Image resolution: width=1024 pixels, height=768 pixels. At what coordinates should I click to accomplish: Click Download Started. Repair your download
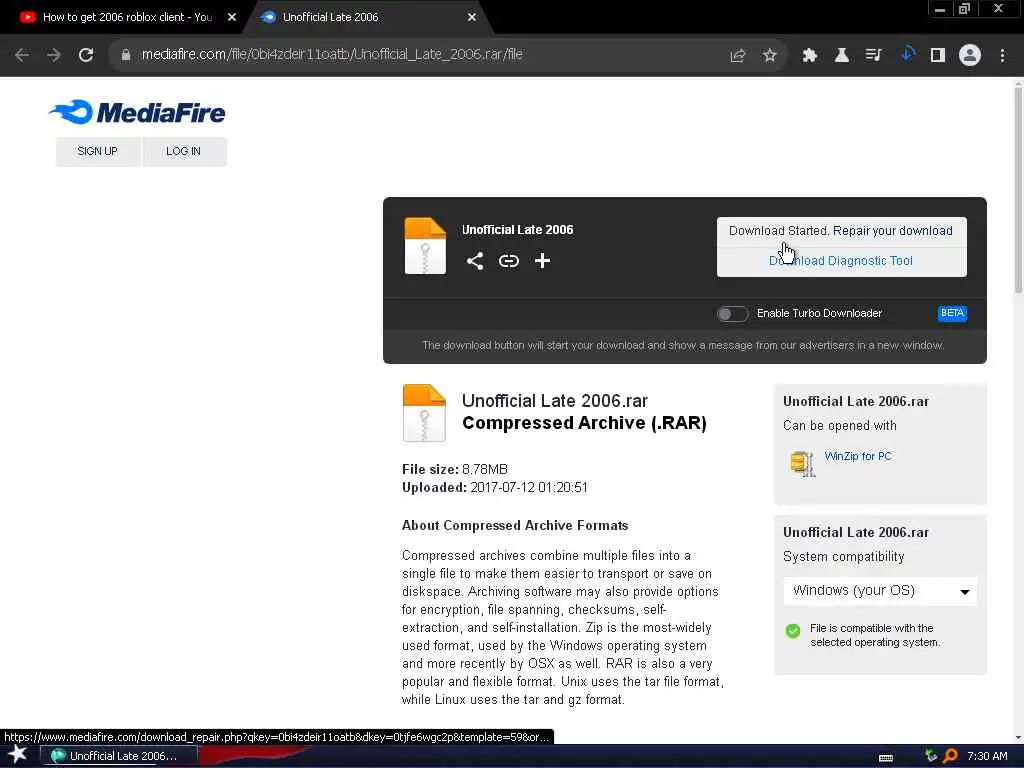[841, 231]
